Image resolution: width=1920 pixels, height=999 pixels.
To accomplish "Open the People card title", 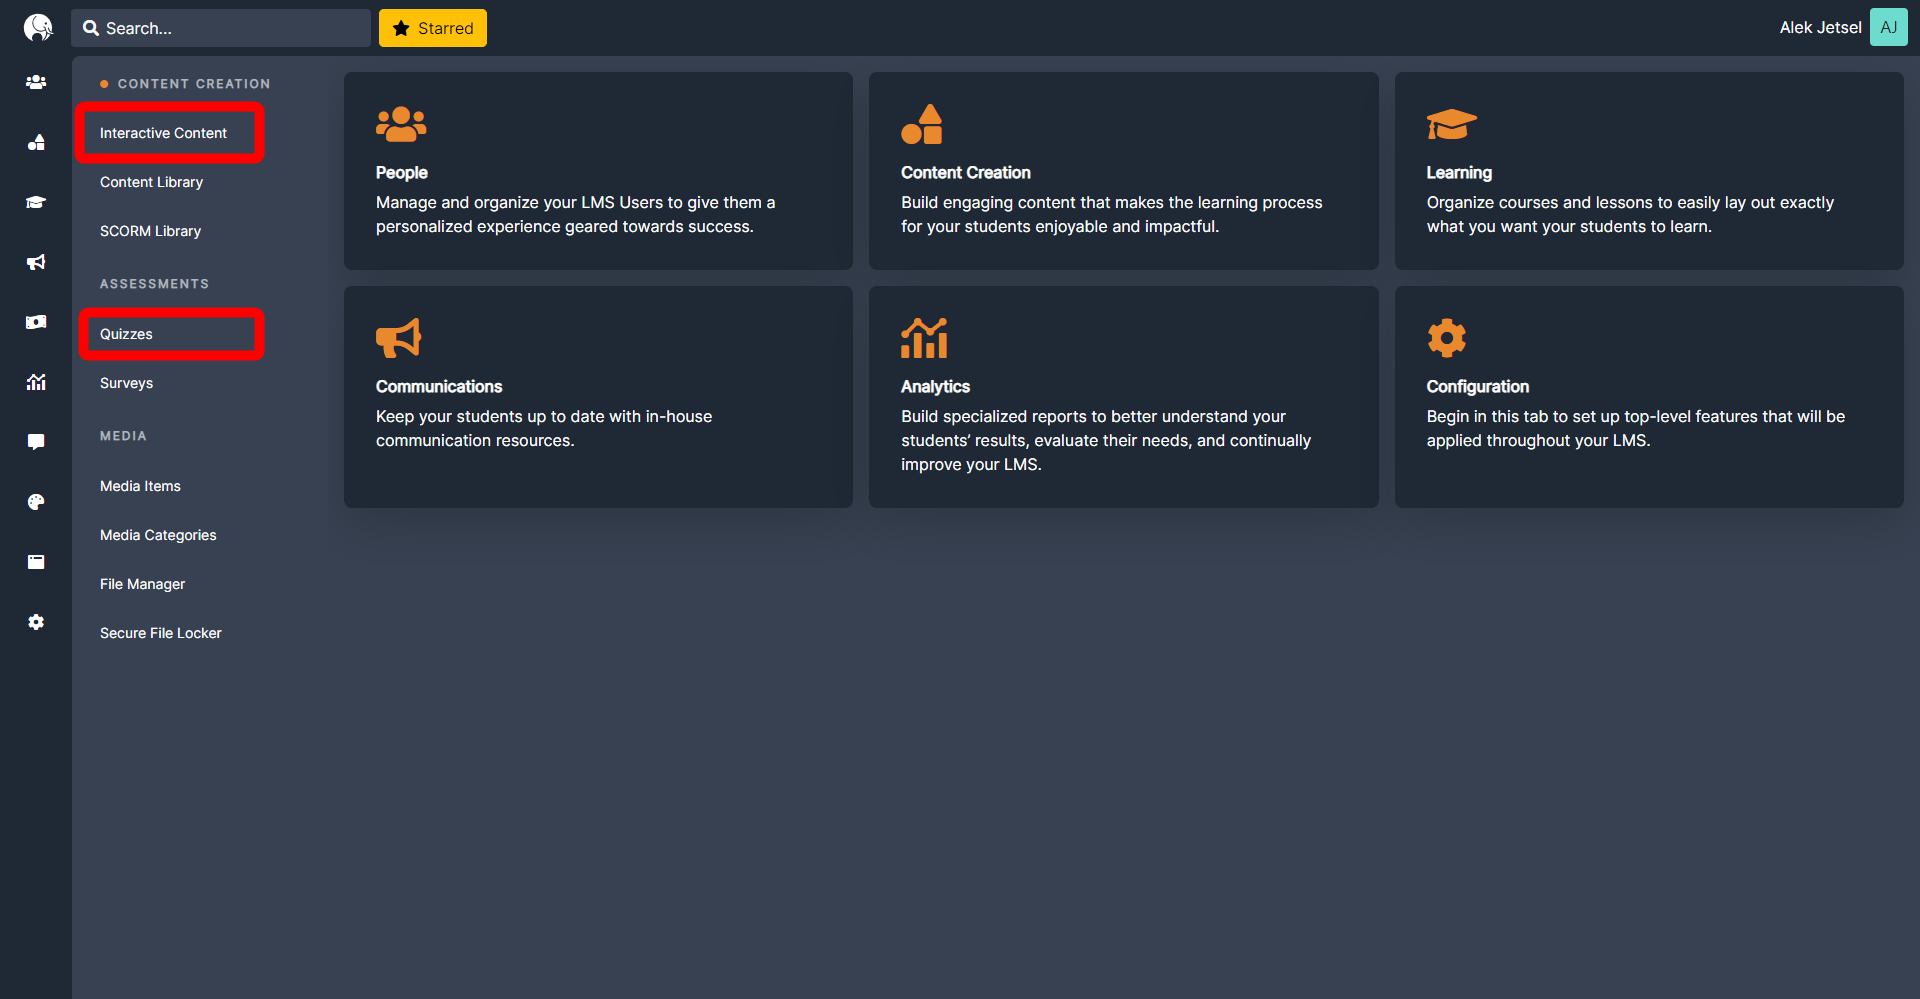I will pos(402,172).
